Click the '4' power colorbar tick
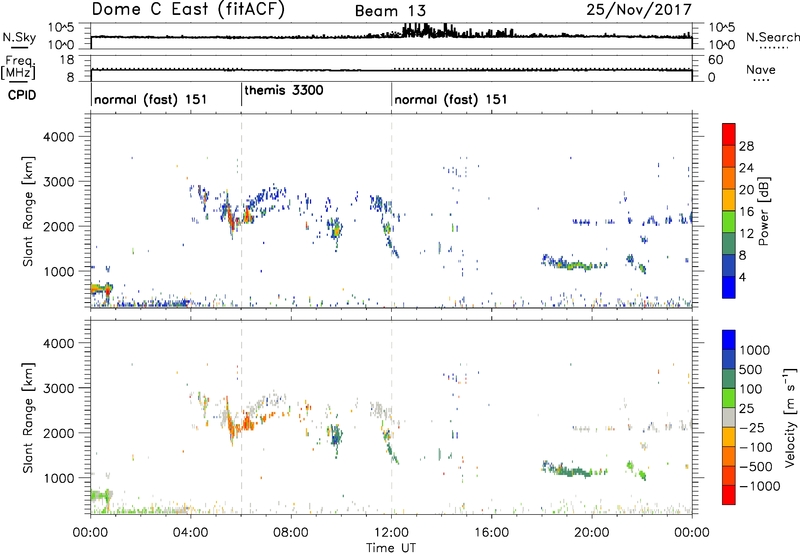This screenshot has height=554, width=800. coord(742,277)
